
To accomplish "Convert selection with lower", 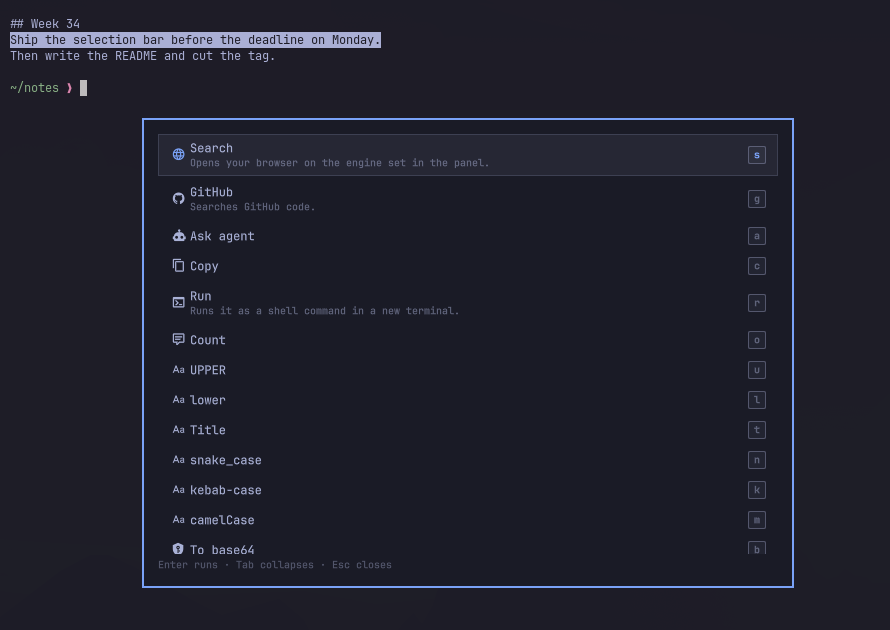I will [x=468, y=400].
